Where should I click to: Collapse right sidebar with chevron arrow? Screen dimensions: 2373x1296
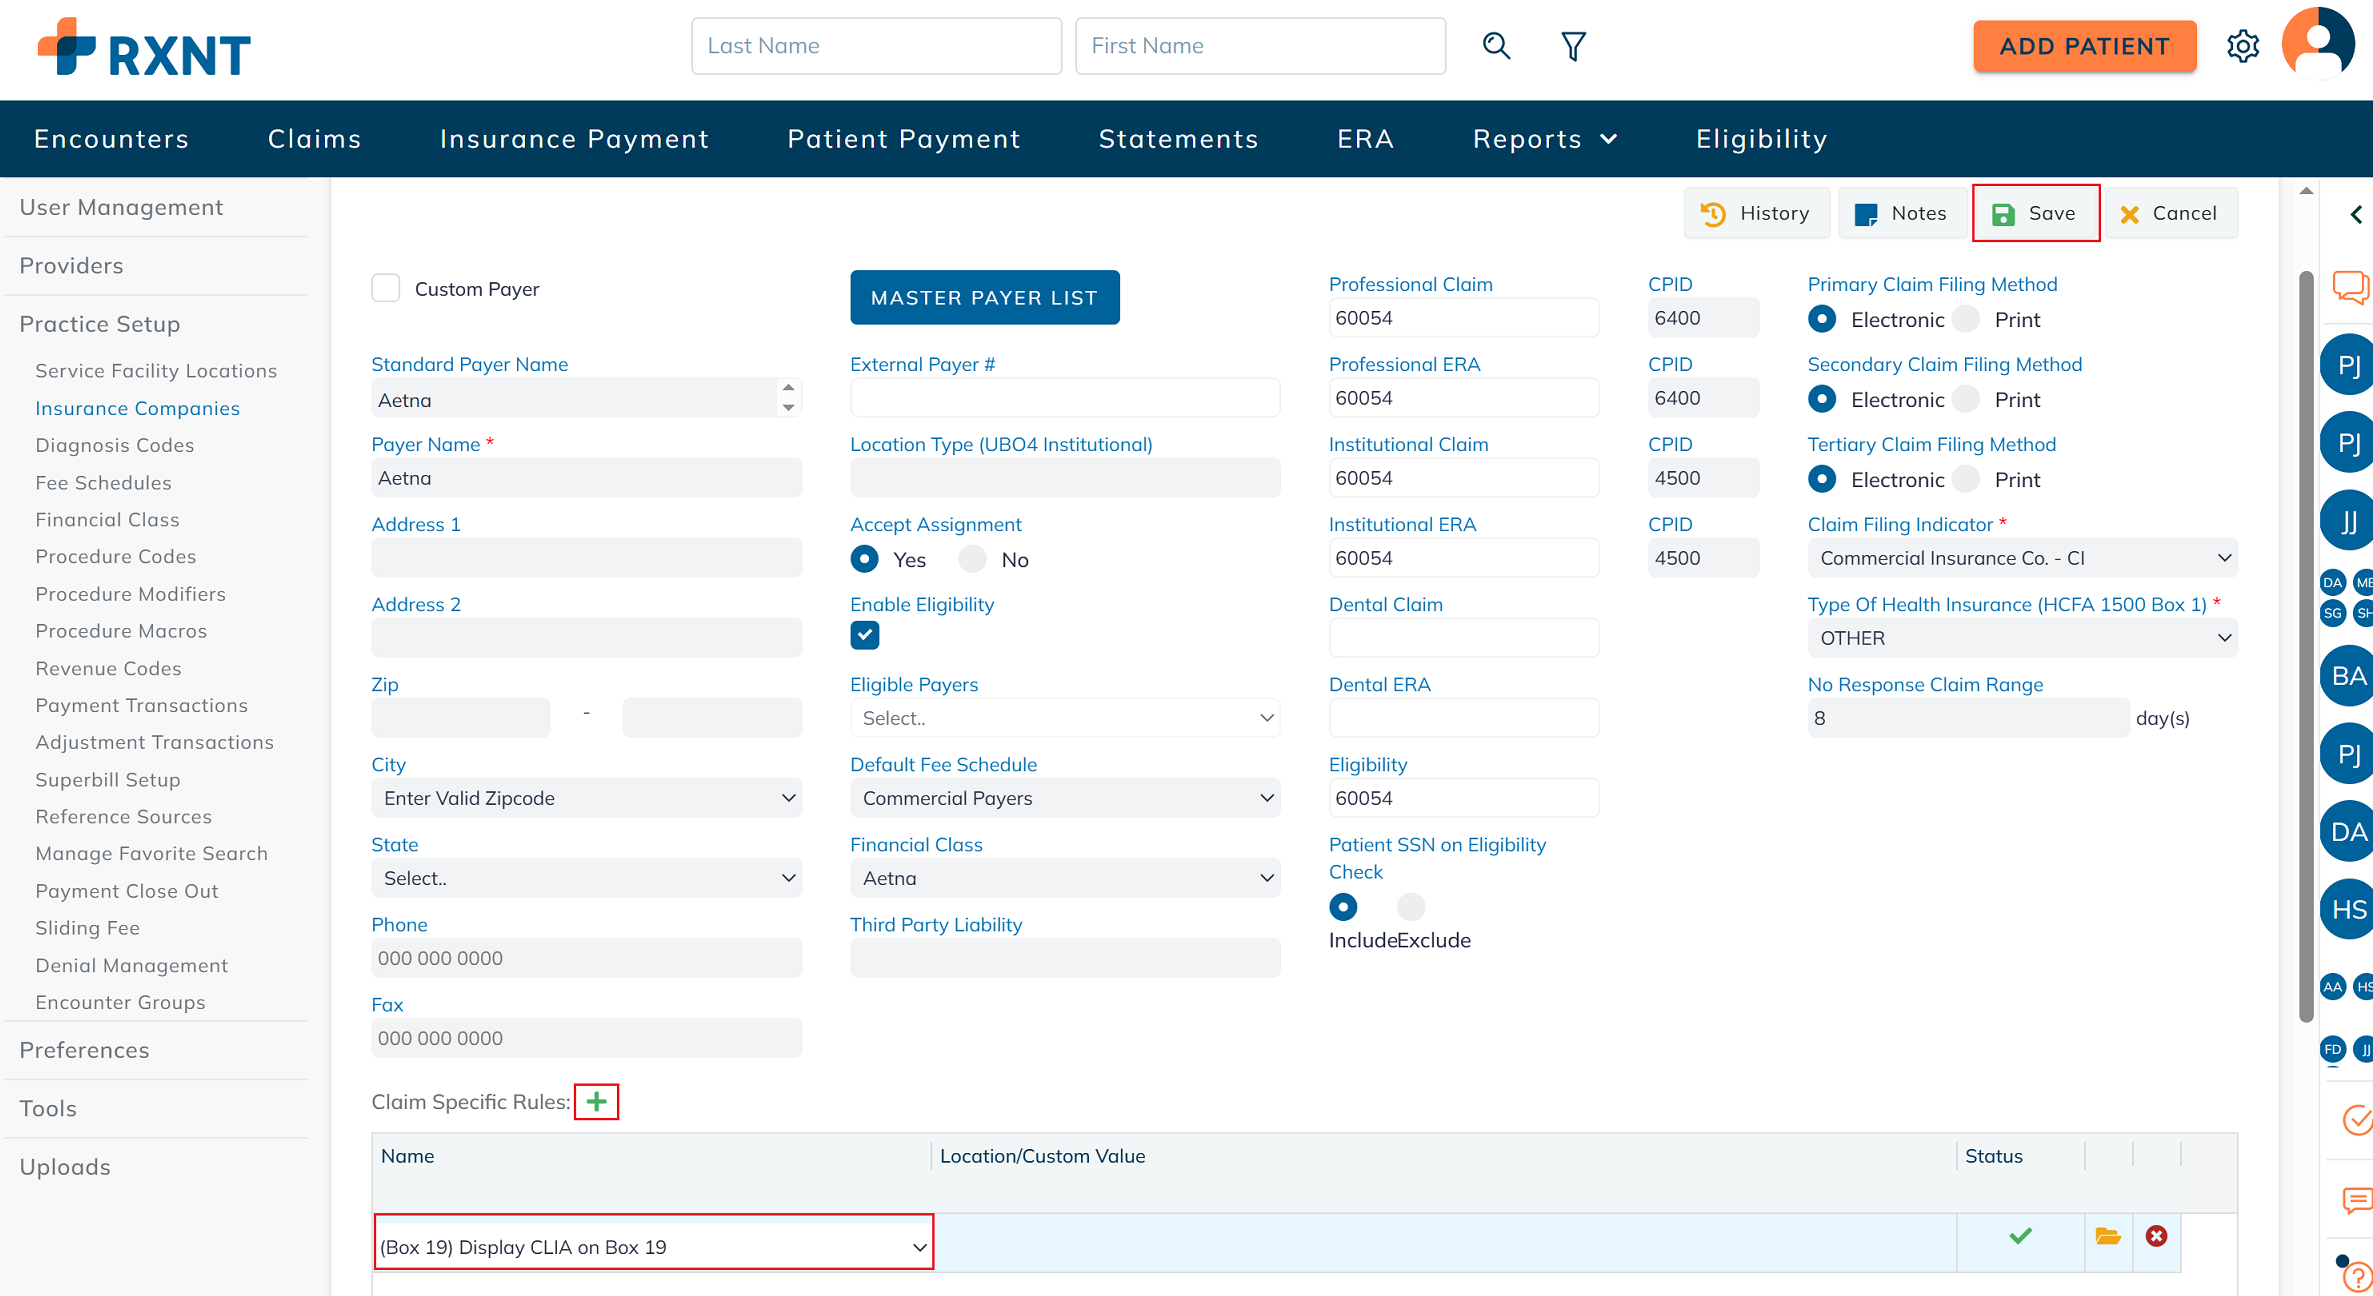tap(2356, 214)
